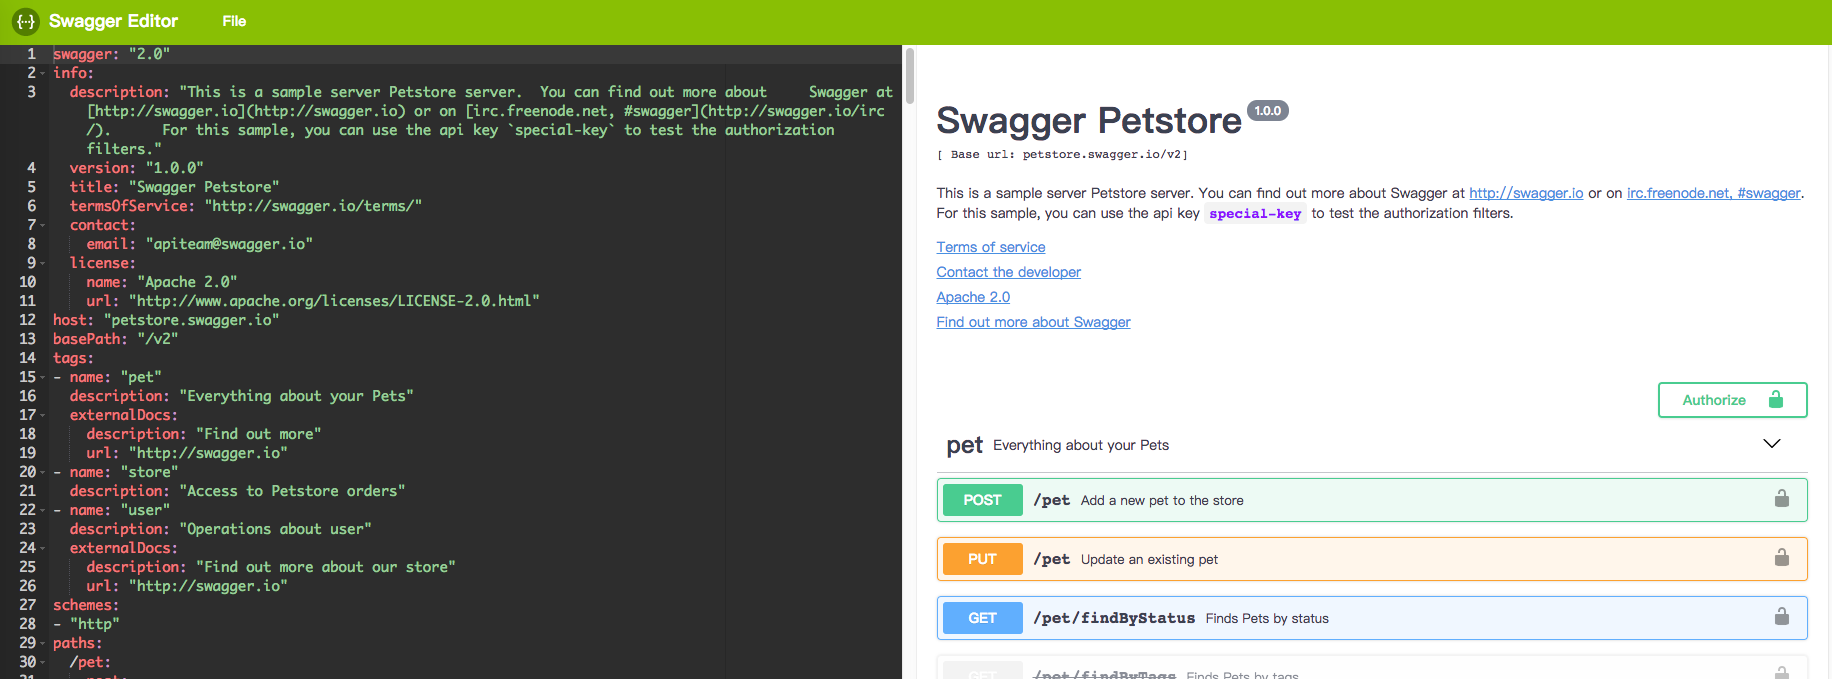Place cursor on the tags: line

[x=73, y=358]
